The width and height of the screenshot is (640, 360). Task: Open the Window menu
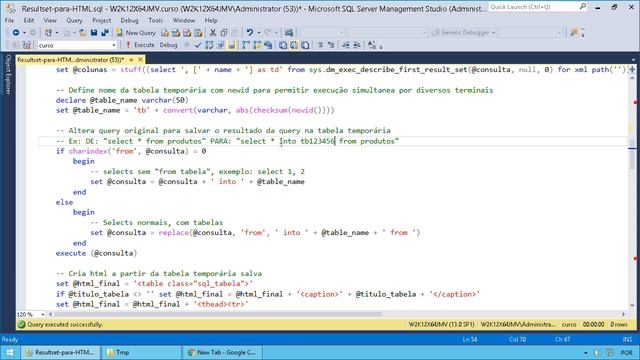point(184,20)
